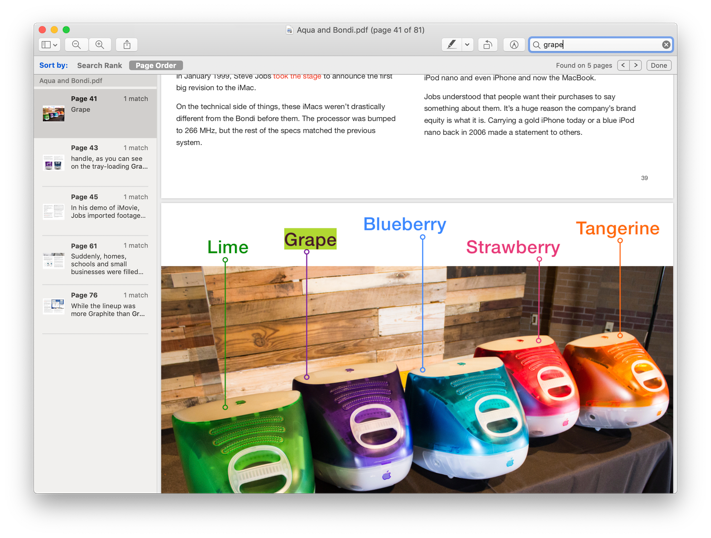The width and height of the screenshot is (711, 538).
Task: Click the green full screen button
Action: pos(66,30)
